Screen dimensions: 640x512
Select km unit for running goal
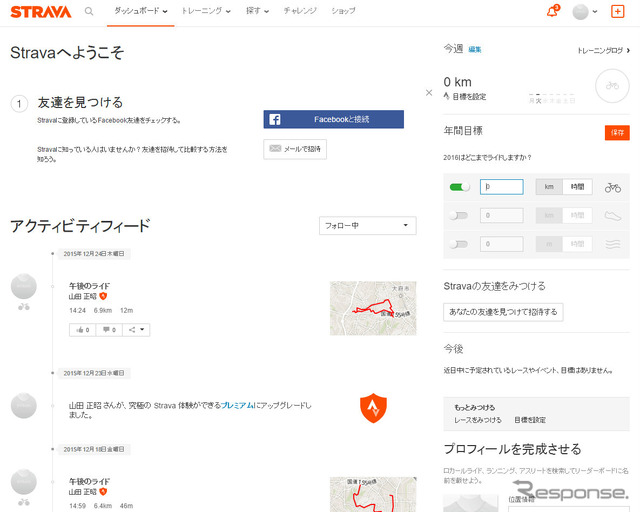(549, 216)
